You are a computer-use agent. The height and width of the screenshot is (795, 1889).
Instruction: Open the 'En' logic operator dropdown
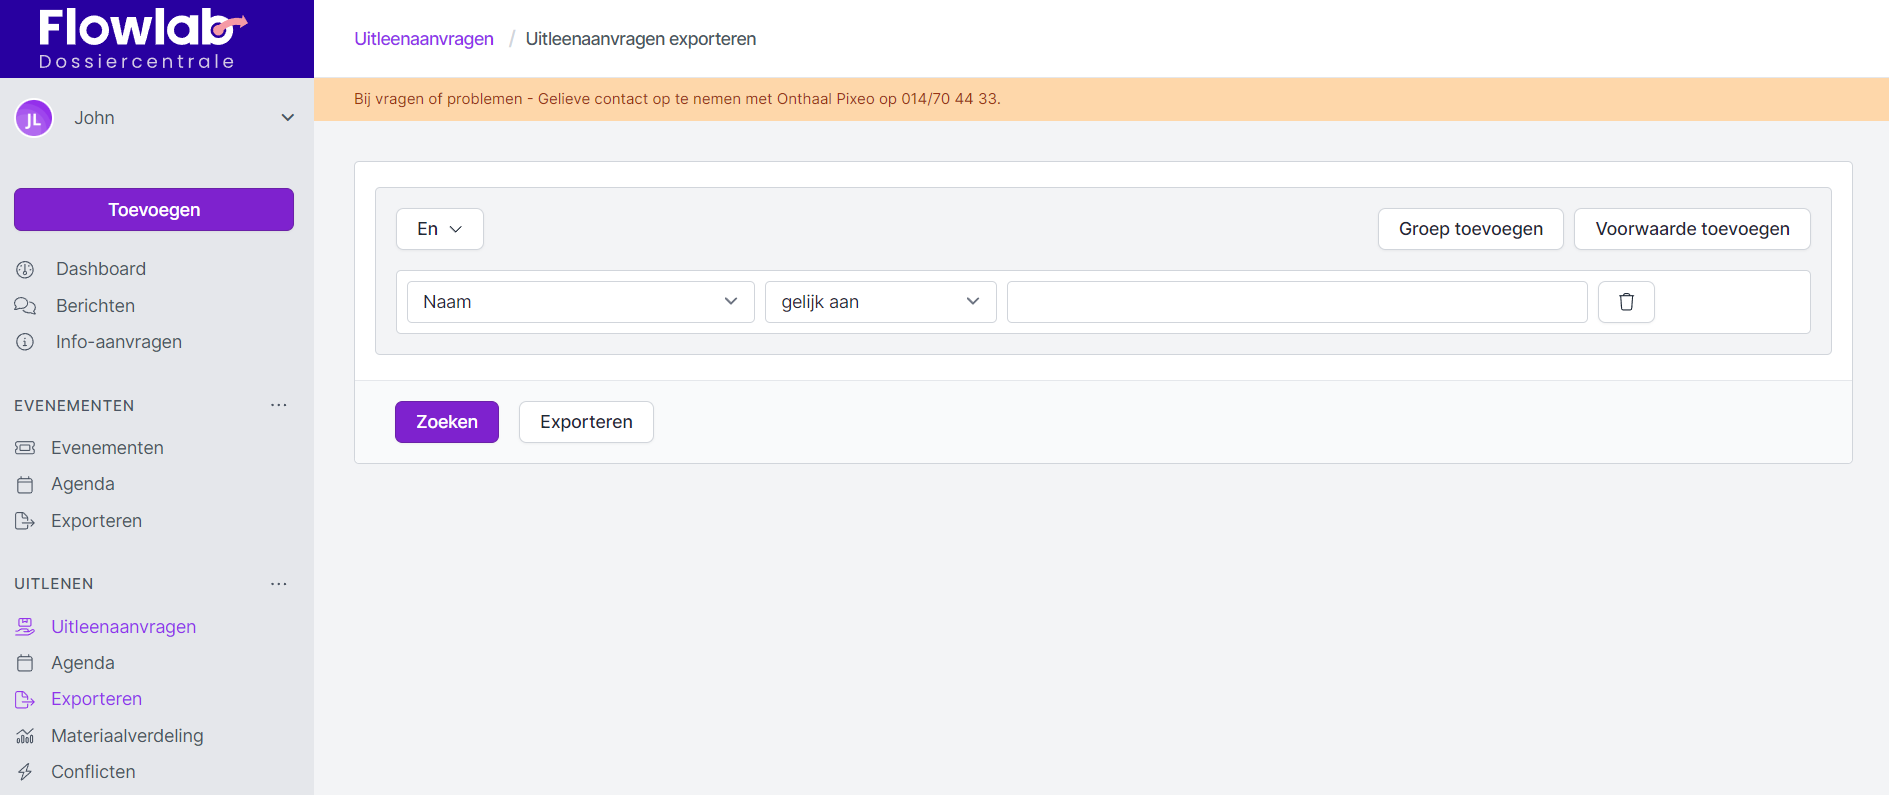coord(439,229)
